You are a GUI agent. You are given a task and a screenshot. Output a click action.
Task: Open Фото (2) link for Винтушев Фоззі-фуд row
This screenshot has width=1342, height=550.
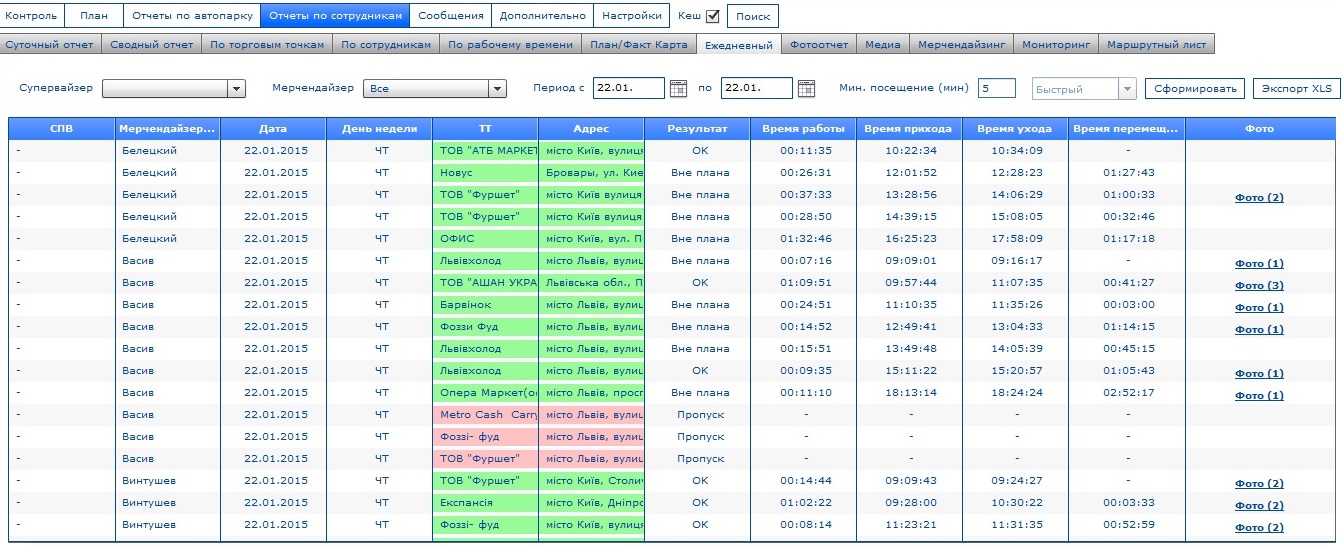tap(1259, 528)
